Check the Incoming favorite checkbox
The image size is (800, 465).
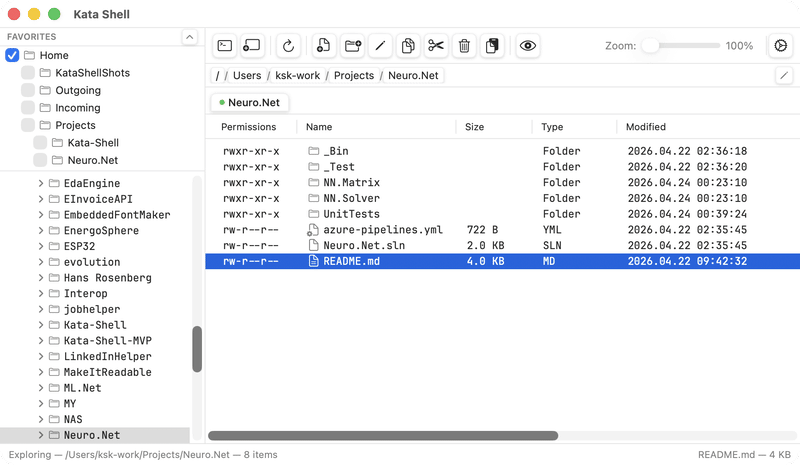click(x=28, y=108)
